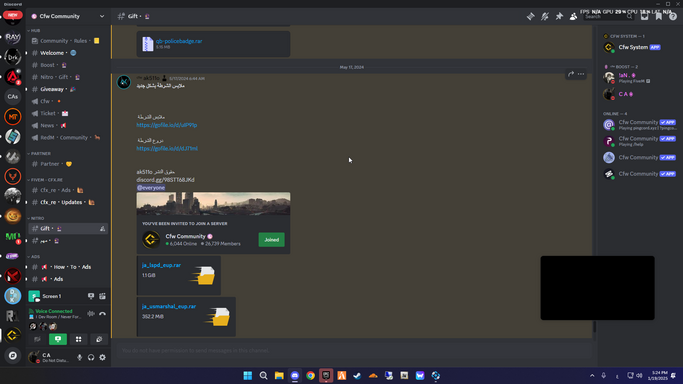Click the Joined button on server invite

[271, 239]
